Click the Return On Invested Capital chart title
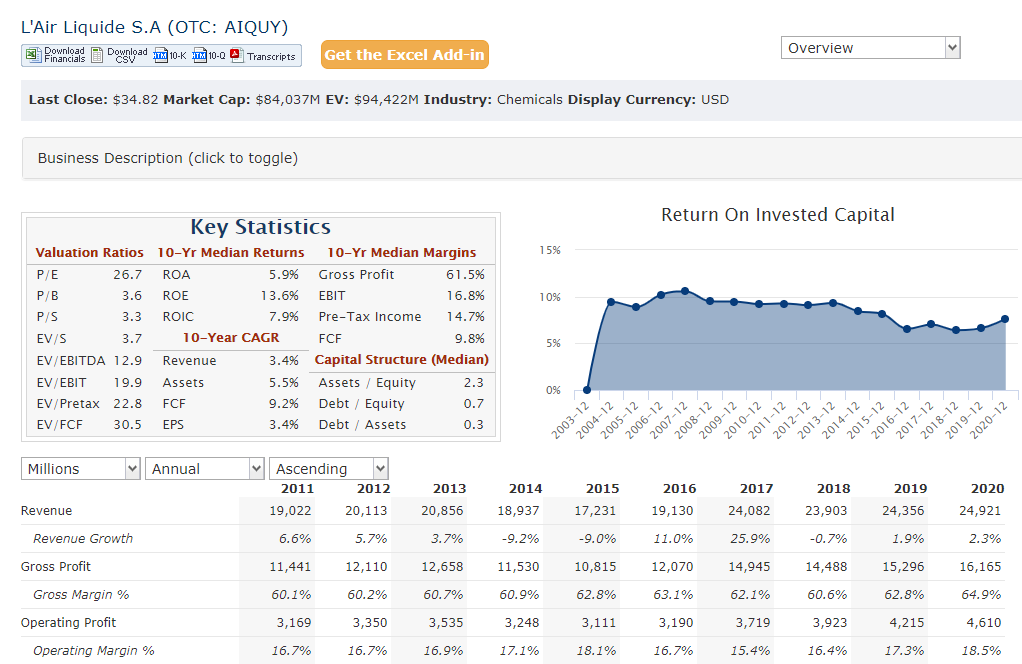The image size is (1022, 664). click(x=778, y=214)
